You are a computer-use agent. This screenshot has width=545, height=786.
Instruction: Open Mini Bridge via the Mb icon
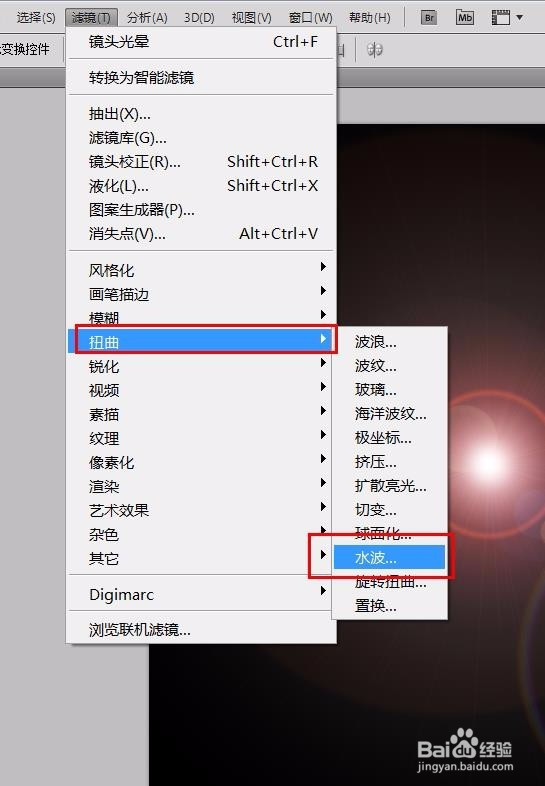tap(465, 18)
